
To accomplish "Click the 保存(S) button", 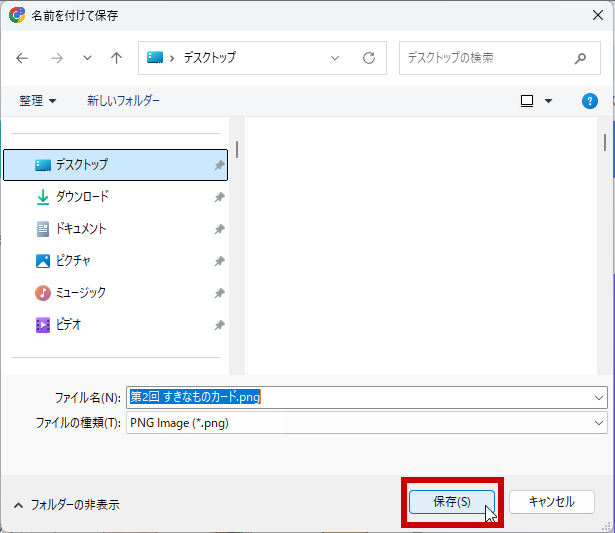I will tap(451, 502).
